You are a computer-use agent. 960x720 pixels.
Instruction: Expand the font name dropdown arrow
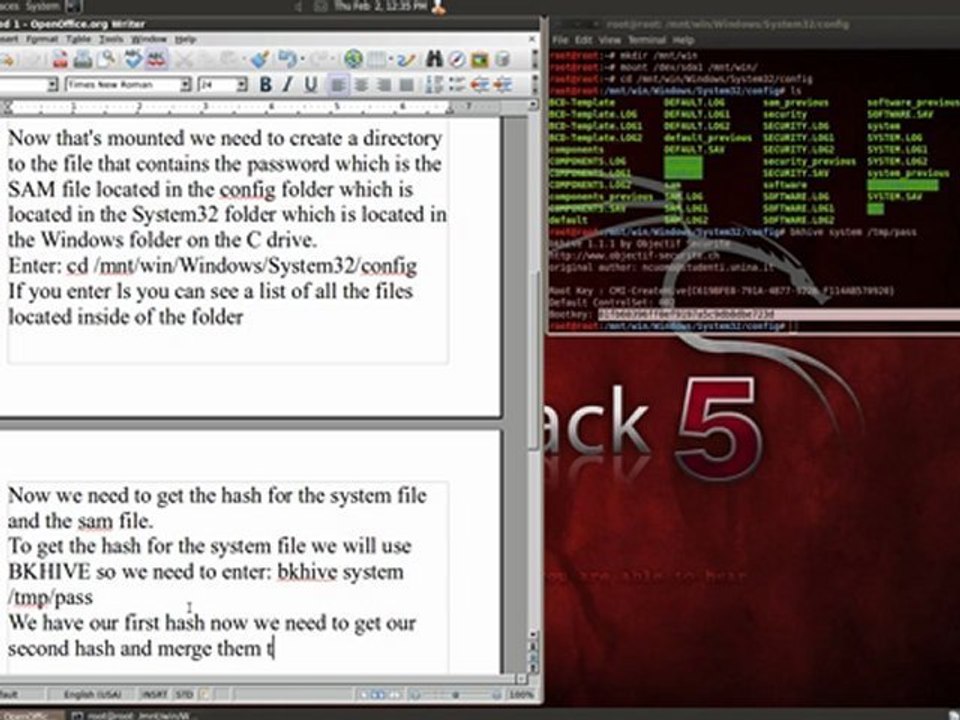(x=186, y=84)
